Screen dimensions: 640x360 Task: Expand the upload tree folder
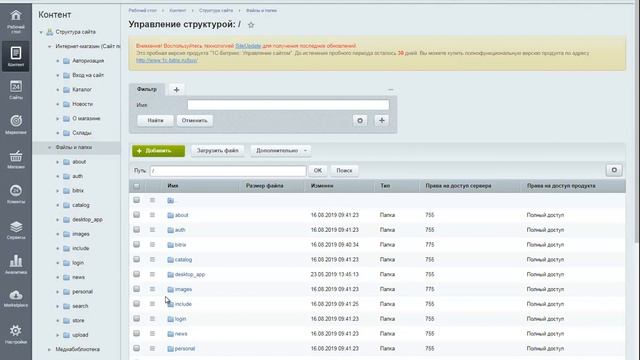(58, 335)
